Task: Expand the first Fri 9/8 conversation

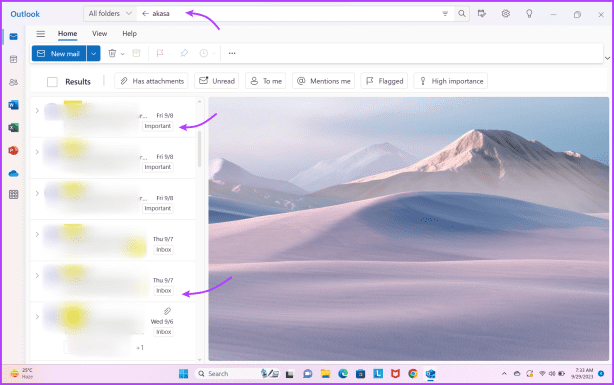Action: click(x=37, y=111)
